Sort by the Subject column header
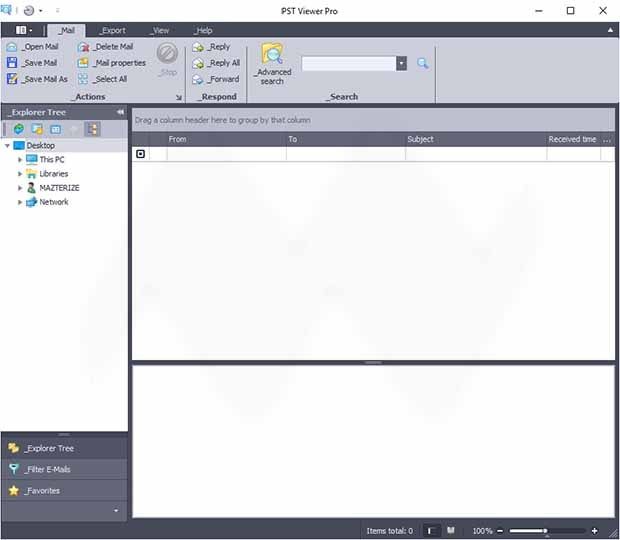Screen dimensions: 620x540 pyautogui.click(x=476, y=139)
